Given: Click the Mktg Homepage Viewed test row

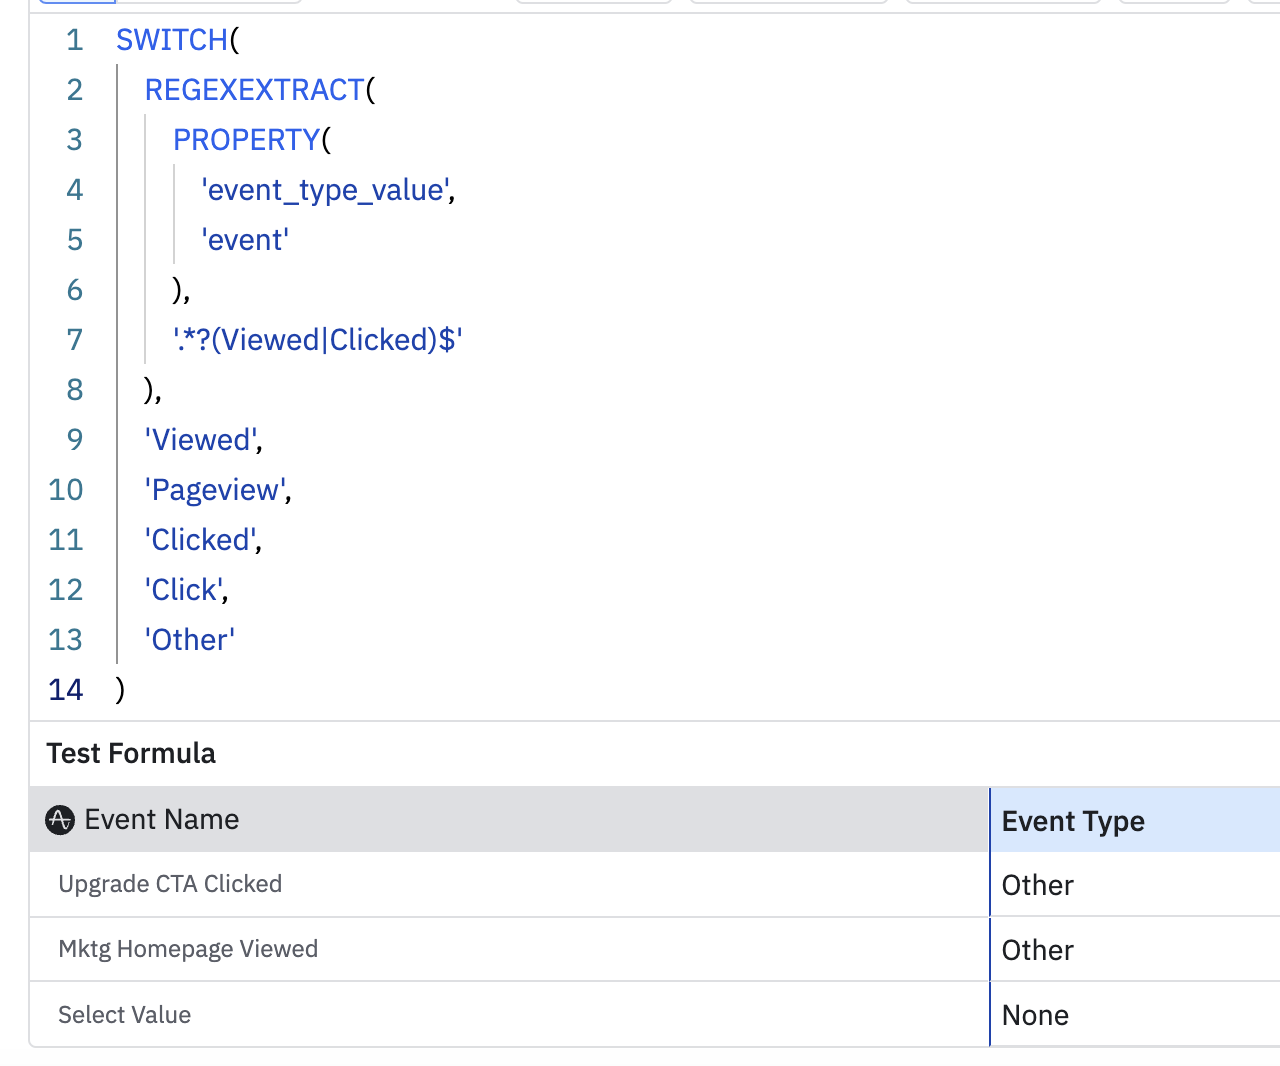Looking at the screenshot, I should pyautogui.click(x=188, y=949).
